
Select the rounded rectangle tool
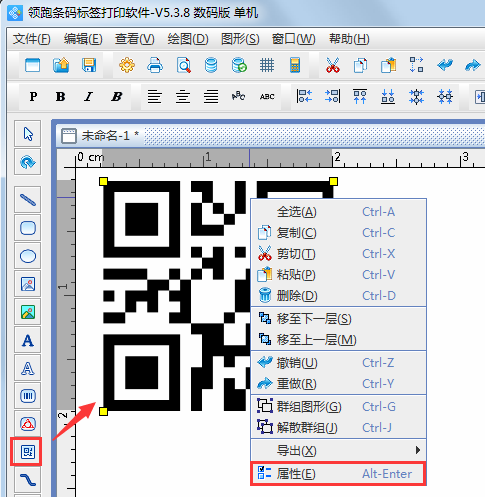click(x=28, y=228)
